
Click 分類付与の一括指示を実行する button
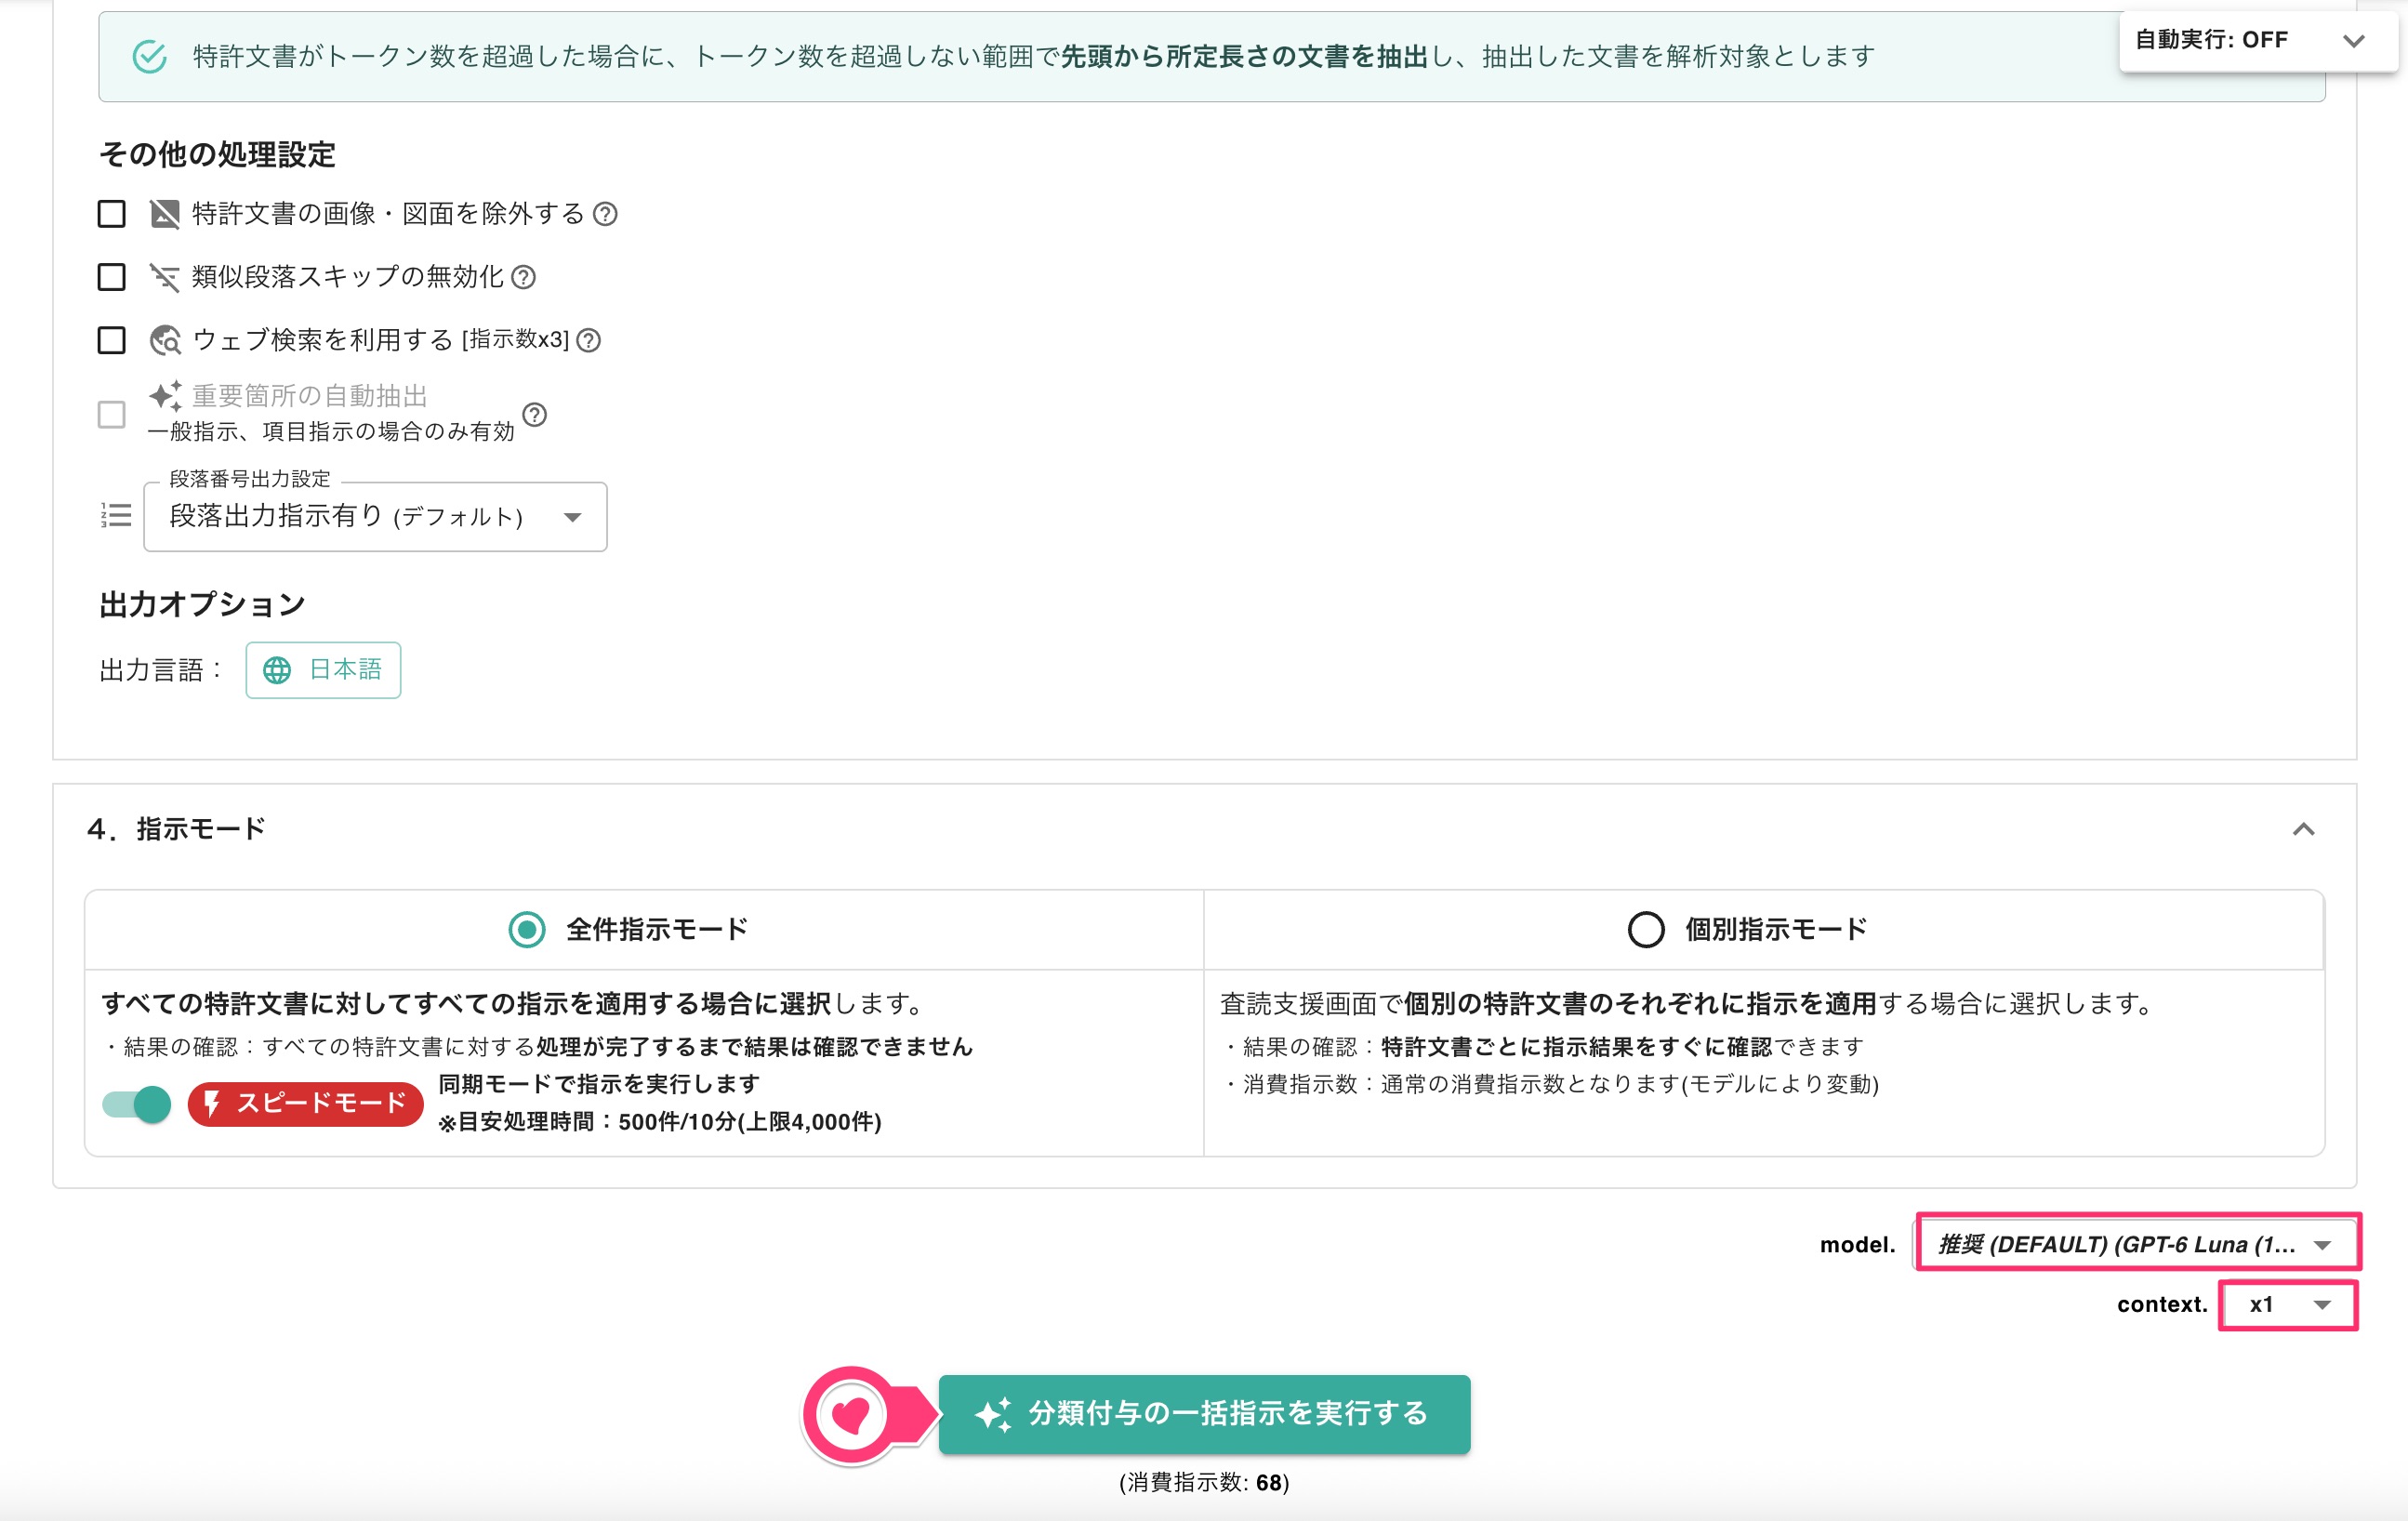point(1204,1414)
